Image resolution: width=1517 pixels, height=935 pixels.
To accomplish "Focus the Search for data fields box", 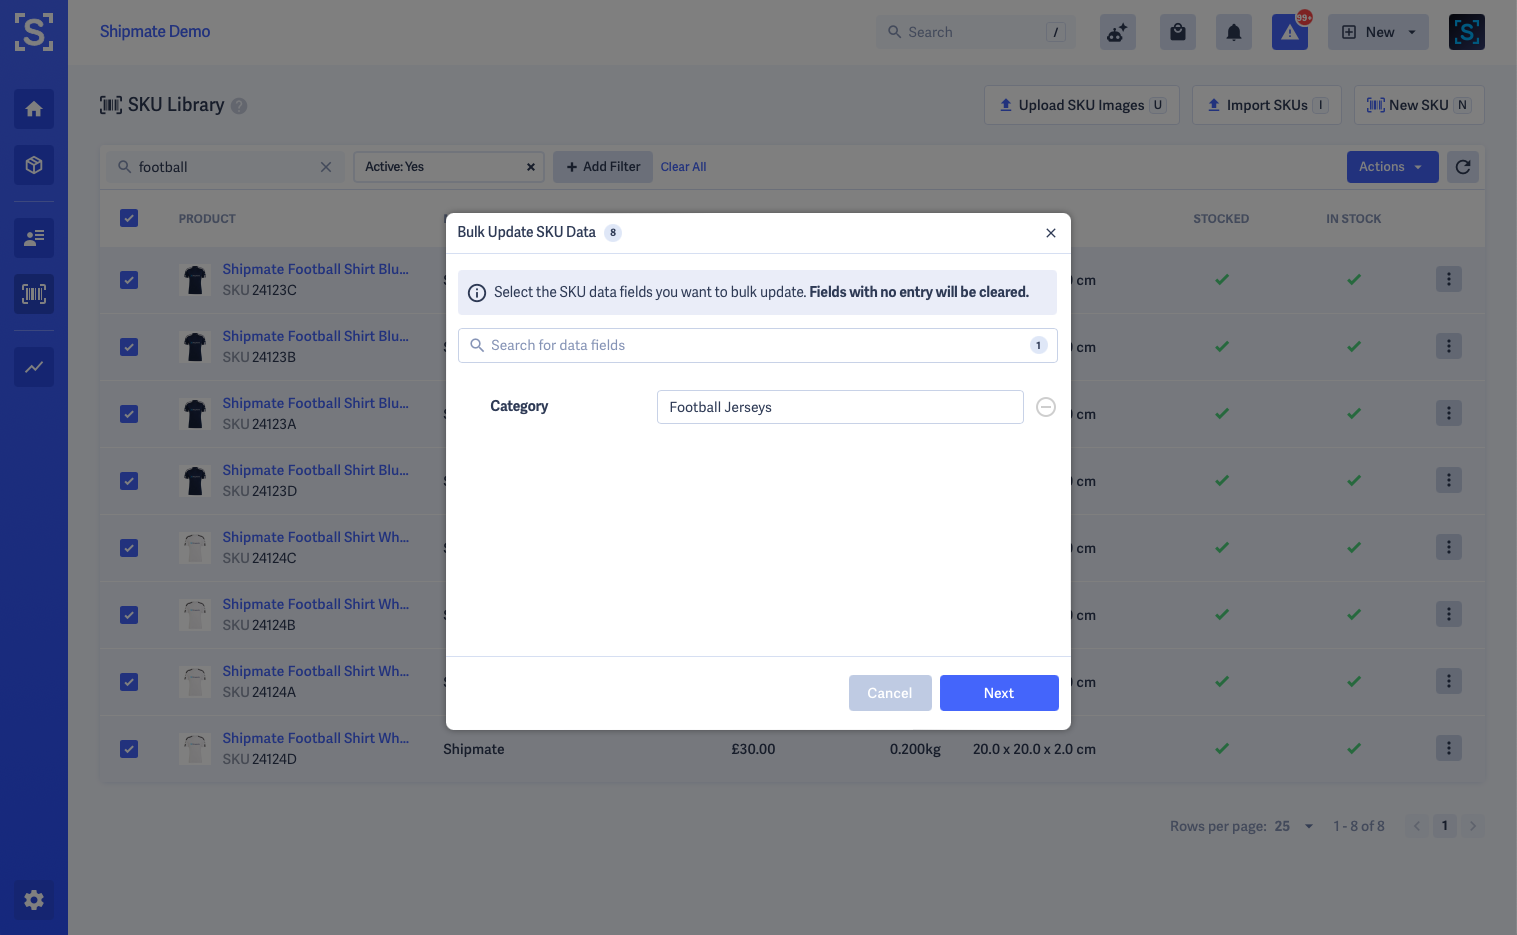I will tap(757, 345).
